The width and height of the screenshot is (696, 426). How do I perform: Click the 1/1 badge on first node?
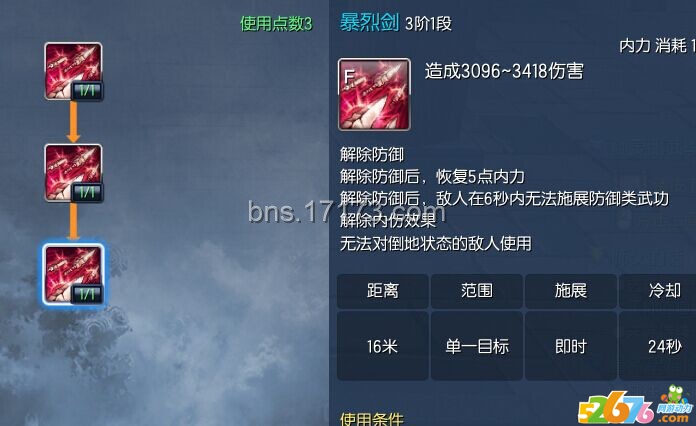87,91
